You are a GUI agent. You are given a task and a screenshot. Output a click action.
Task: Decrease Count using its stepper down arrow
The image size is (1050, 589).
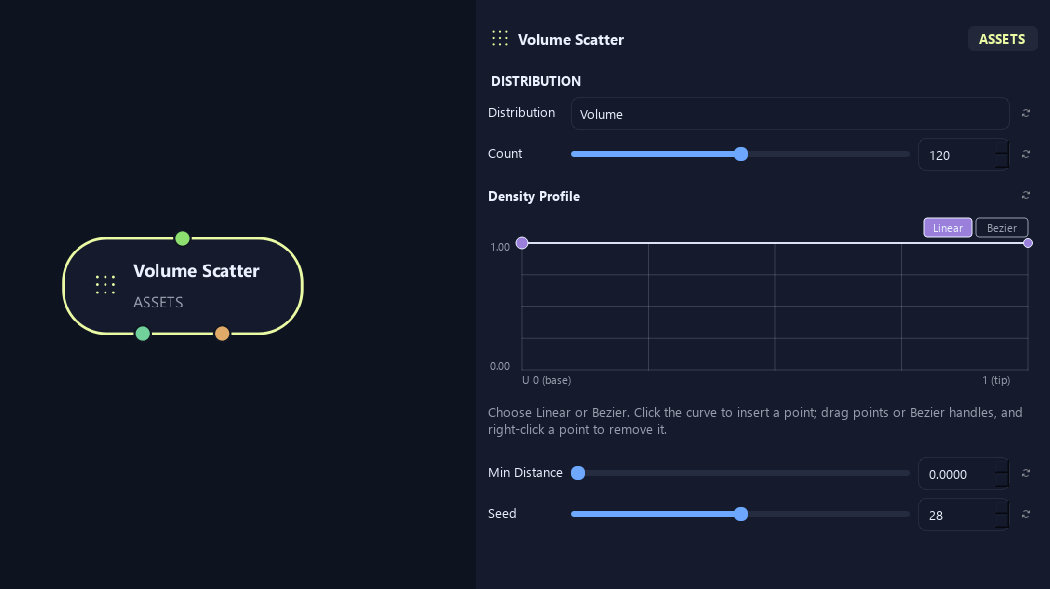[x=1002, y=162]
